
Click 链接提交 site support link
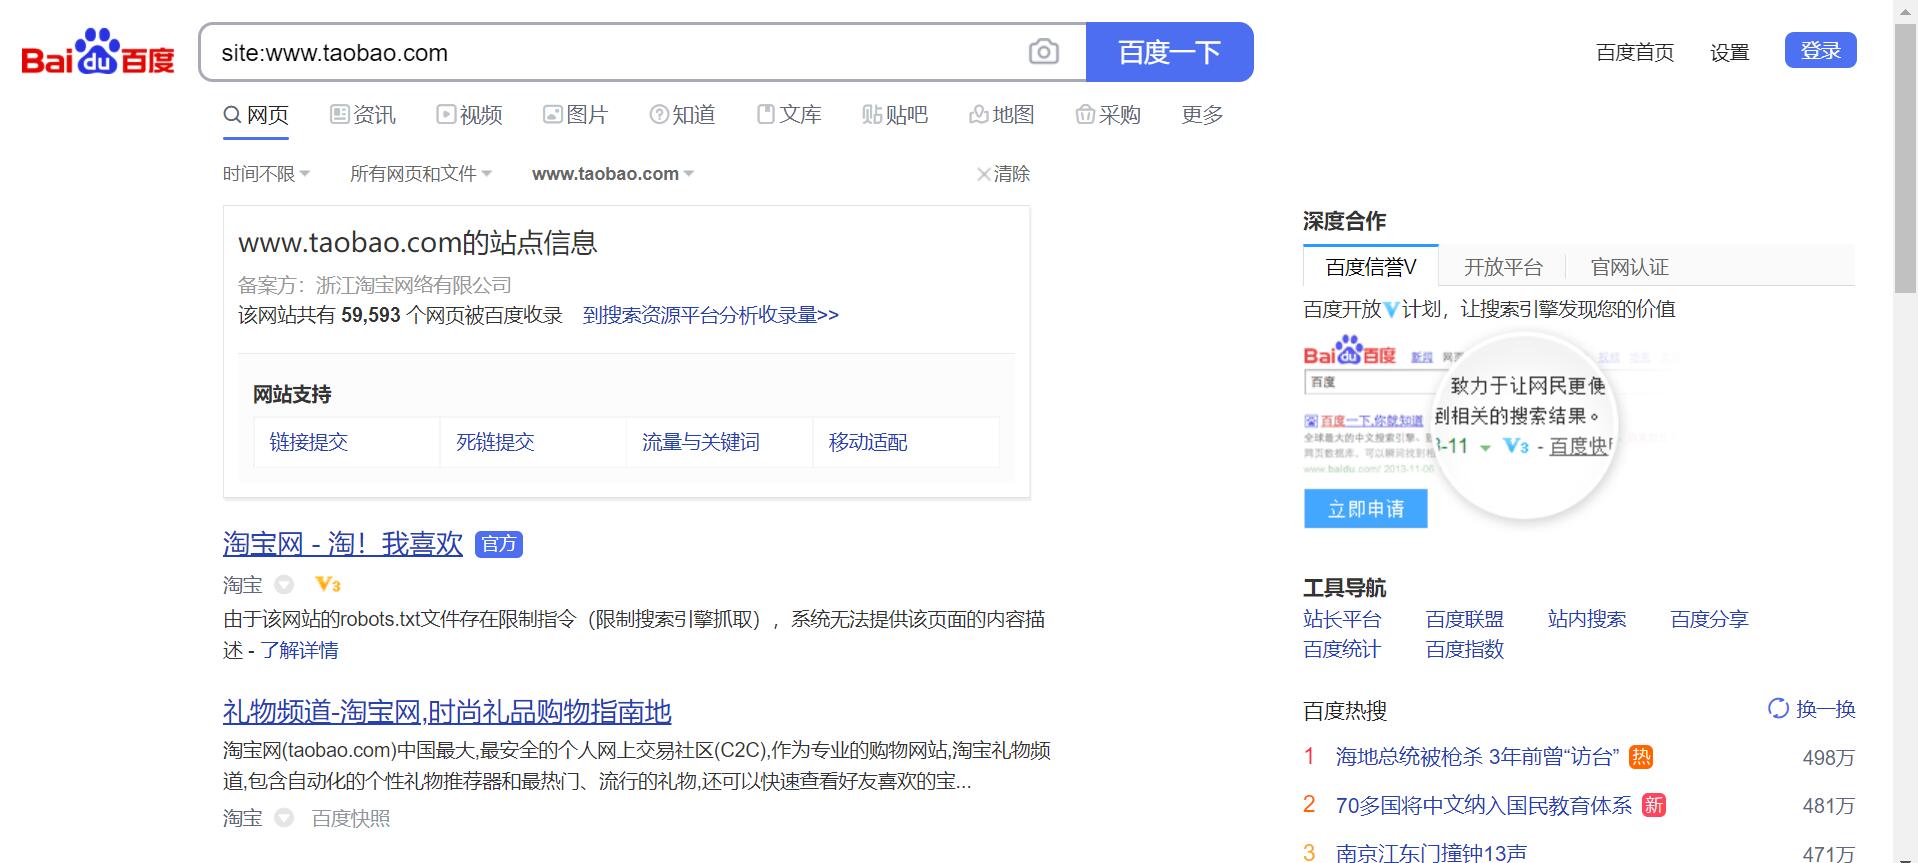coord(309,442)
